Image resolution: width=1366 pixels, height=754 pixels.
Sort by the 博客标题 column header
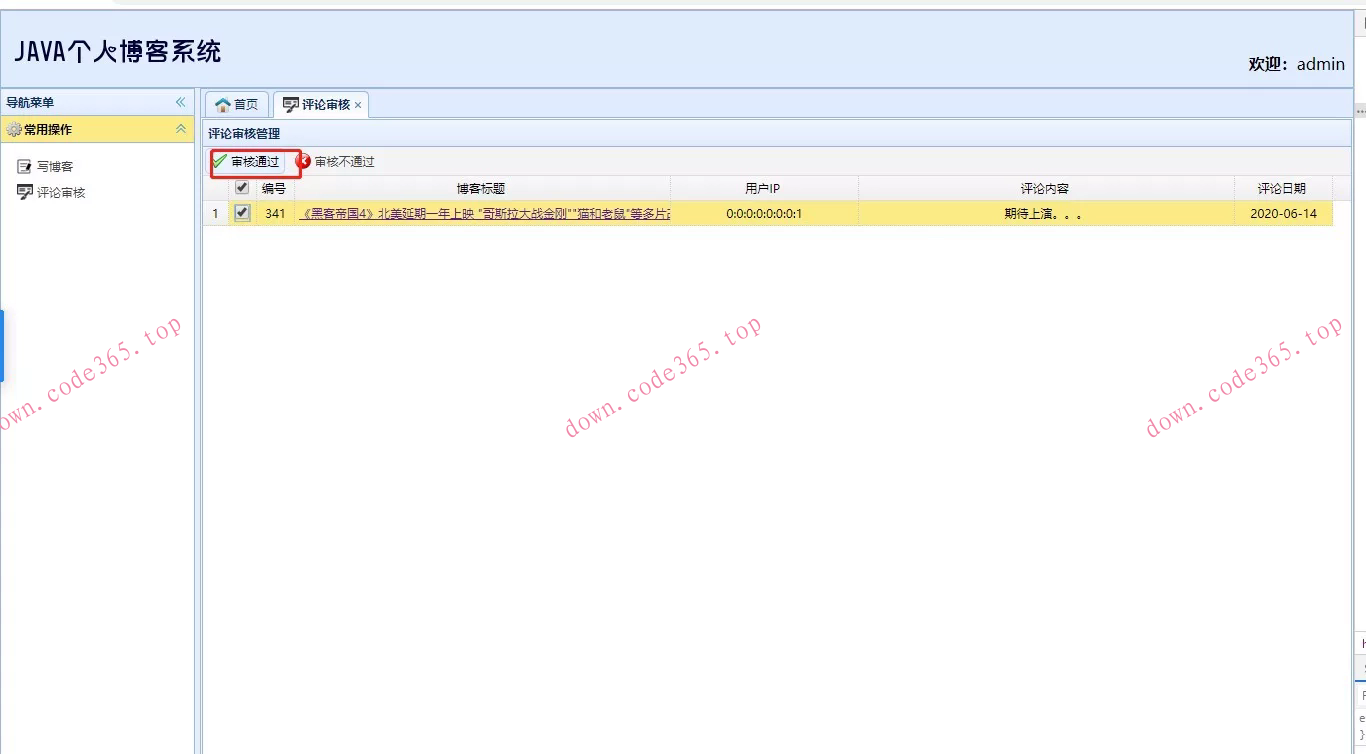click(482, 188)
